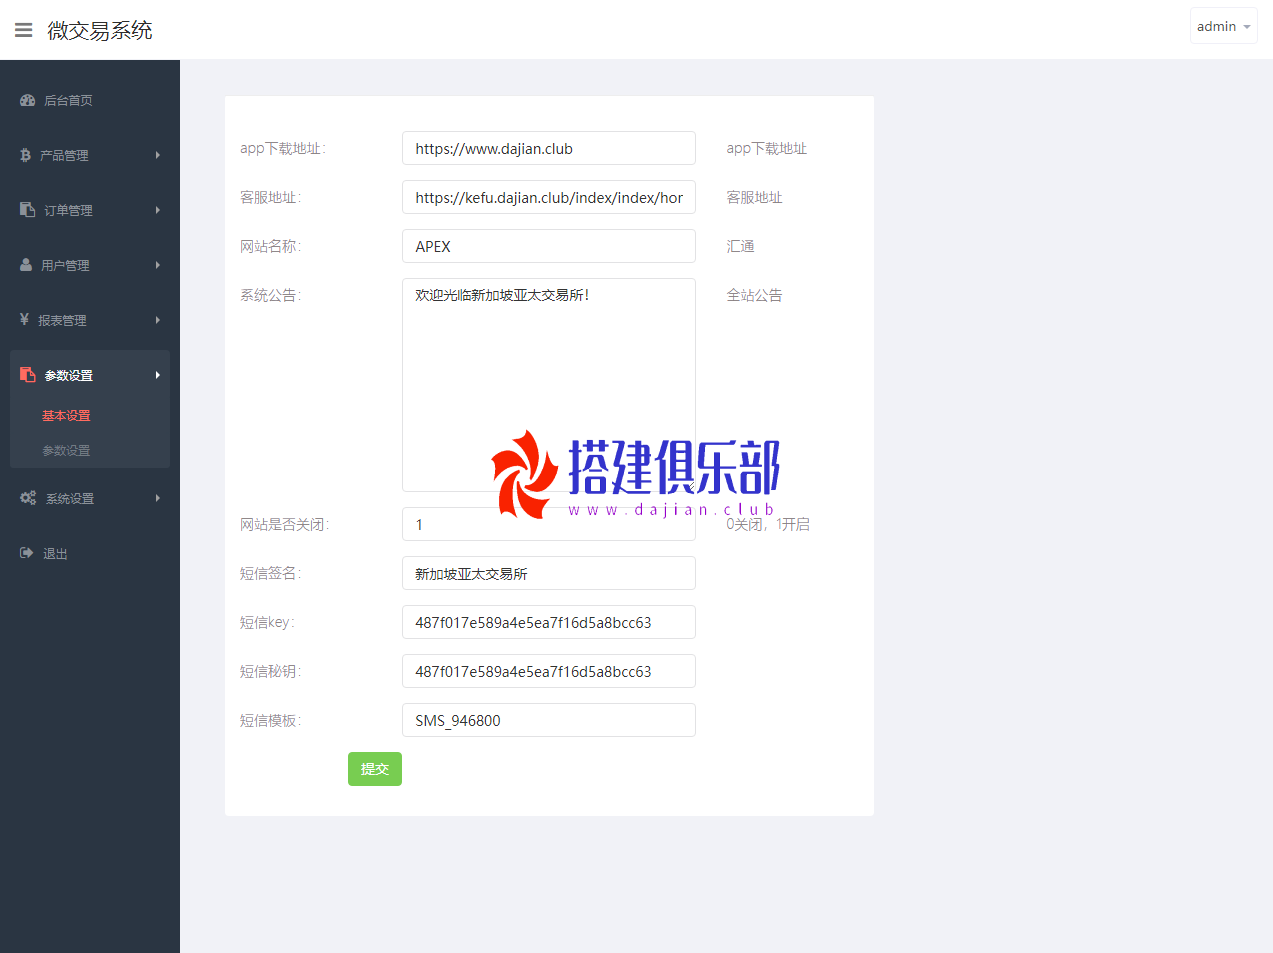Click the 网站是否关闭: field label
The width and height of the screenshot is (1273, 953).
click(x=285, y=524)
